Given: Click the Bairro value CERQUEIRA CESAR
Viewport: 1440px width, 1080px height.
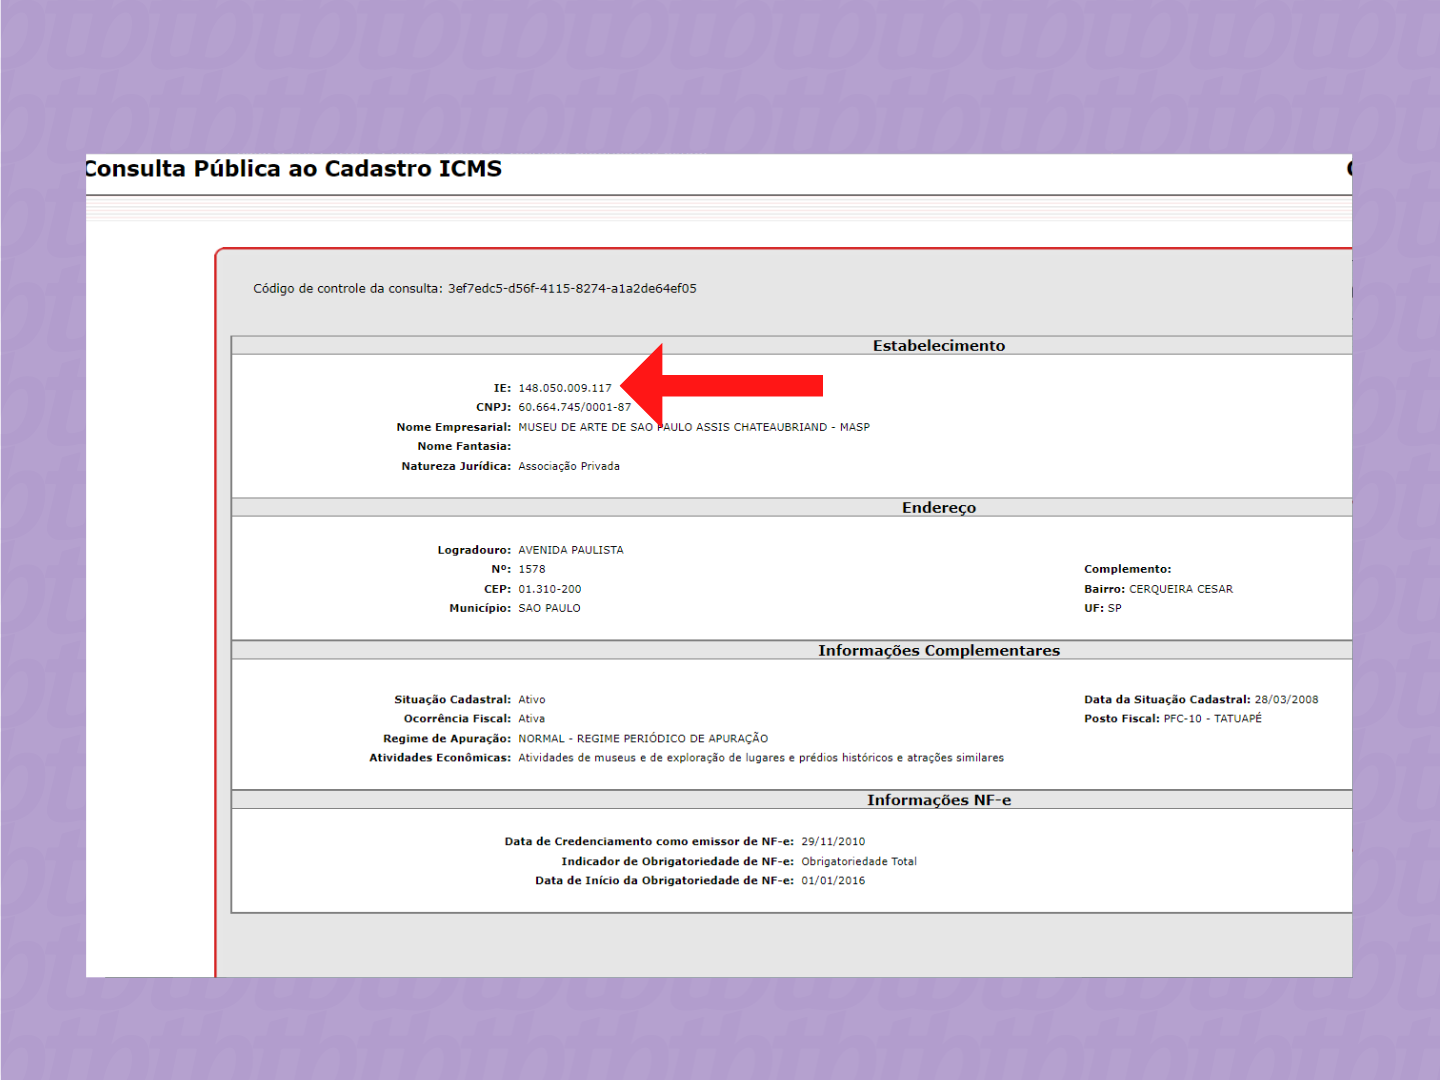Looking at the screenshot, I should [1181, 589].
